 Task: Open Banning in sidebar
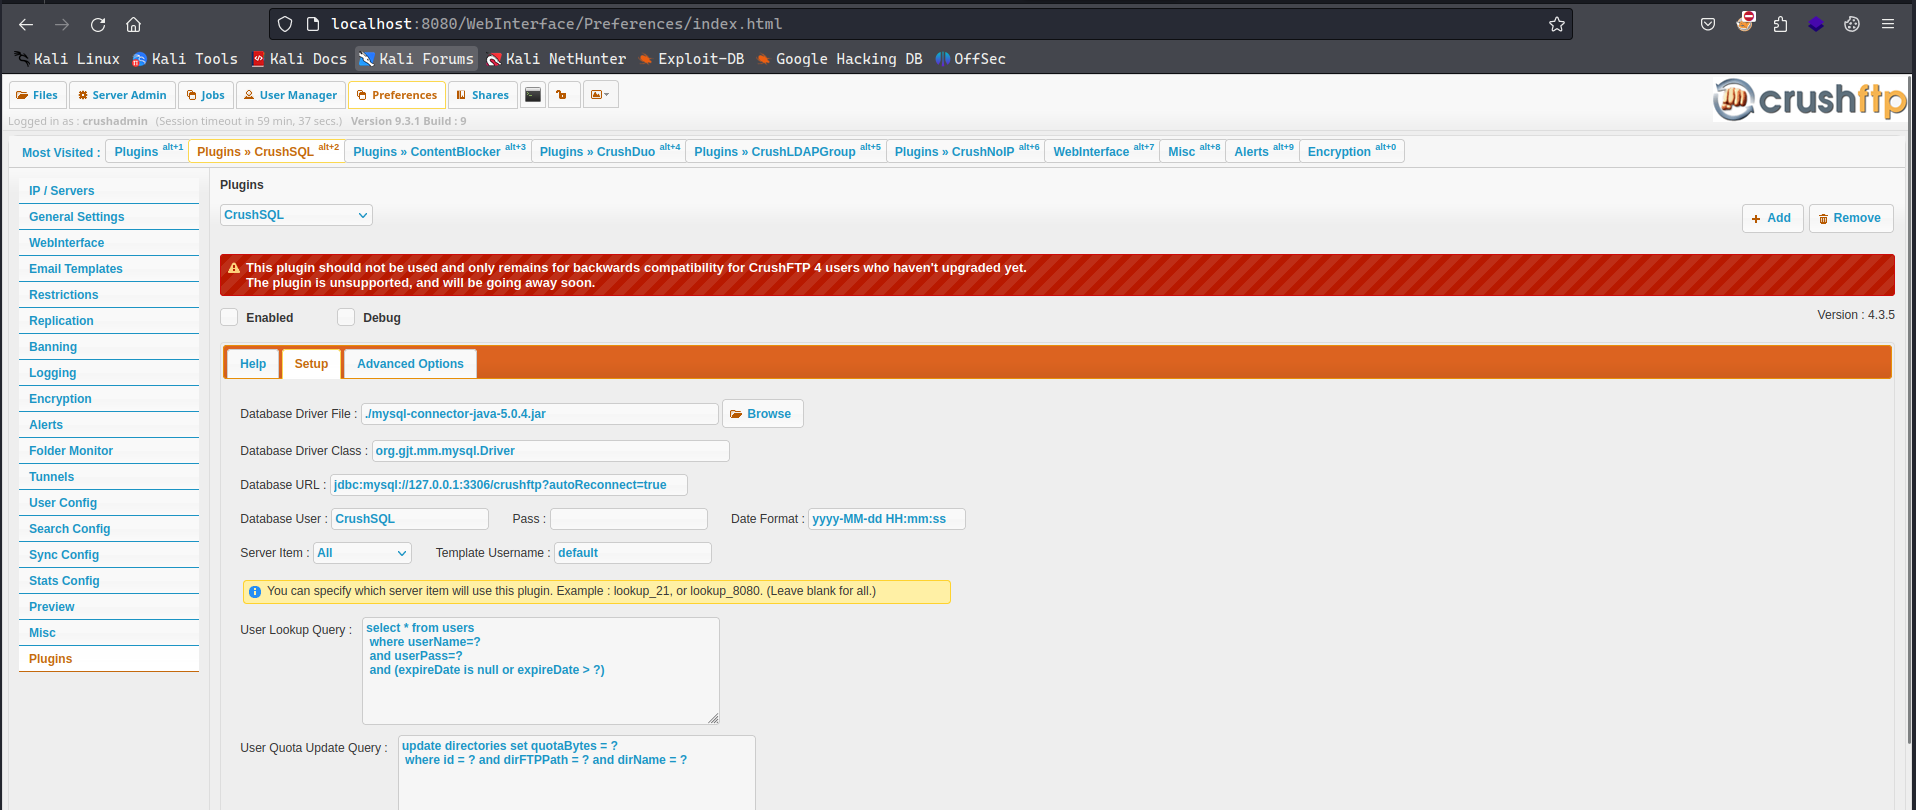(109, 347)
